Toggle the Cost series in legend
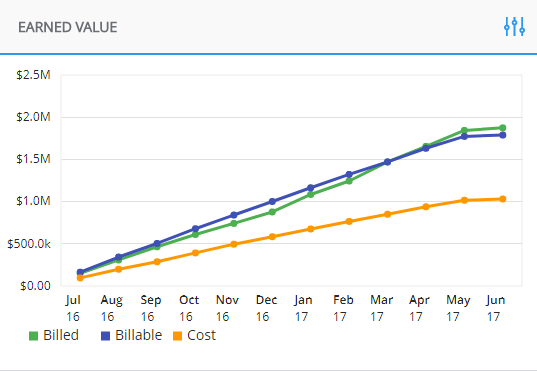 (194, 335)
